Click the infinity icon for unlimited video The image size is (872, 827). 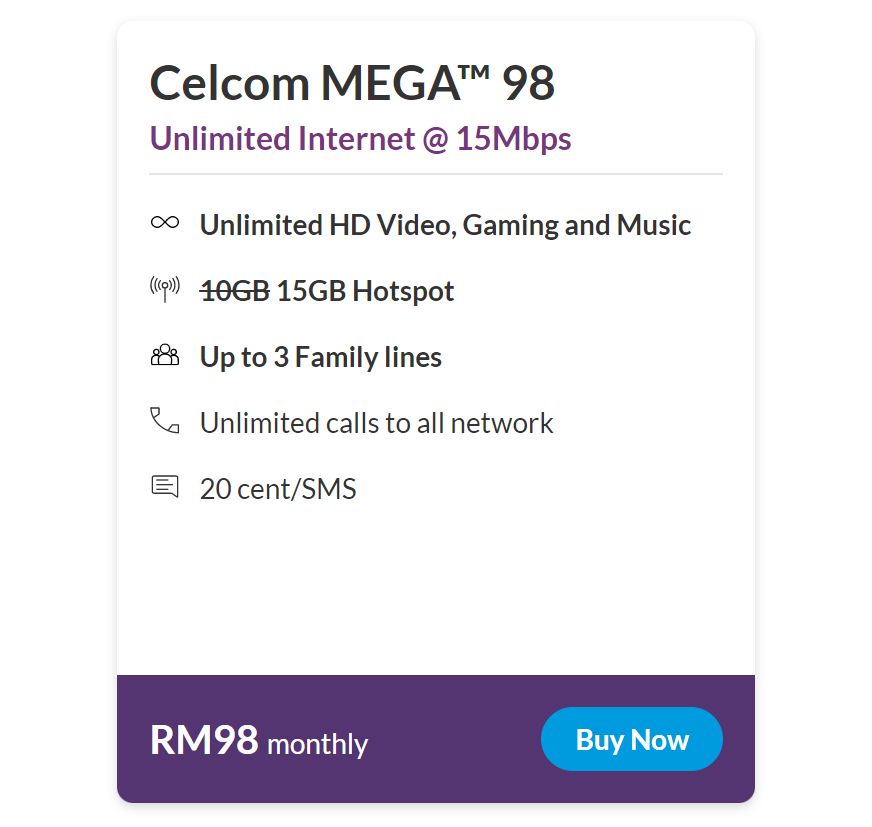(165, 223)
